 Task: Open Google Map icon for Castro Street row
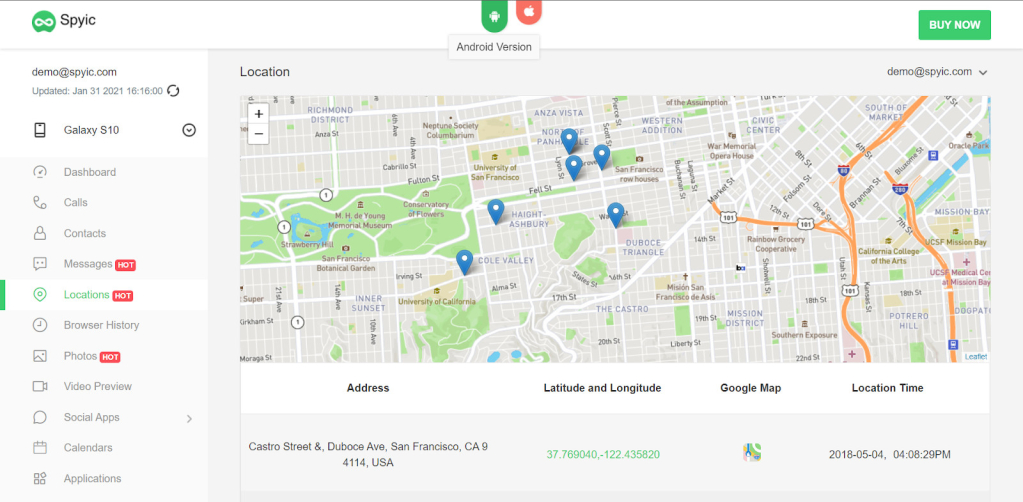[752, 452]
